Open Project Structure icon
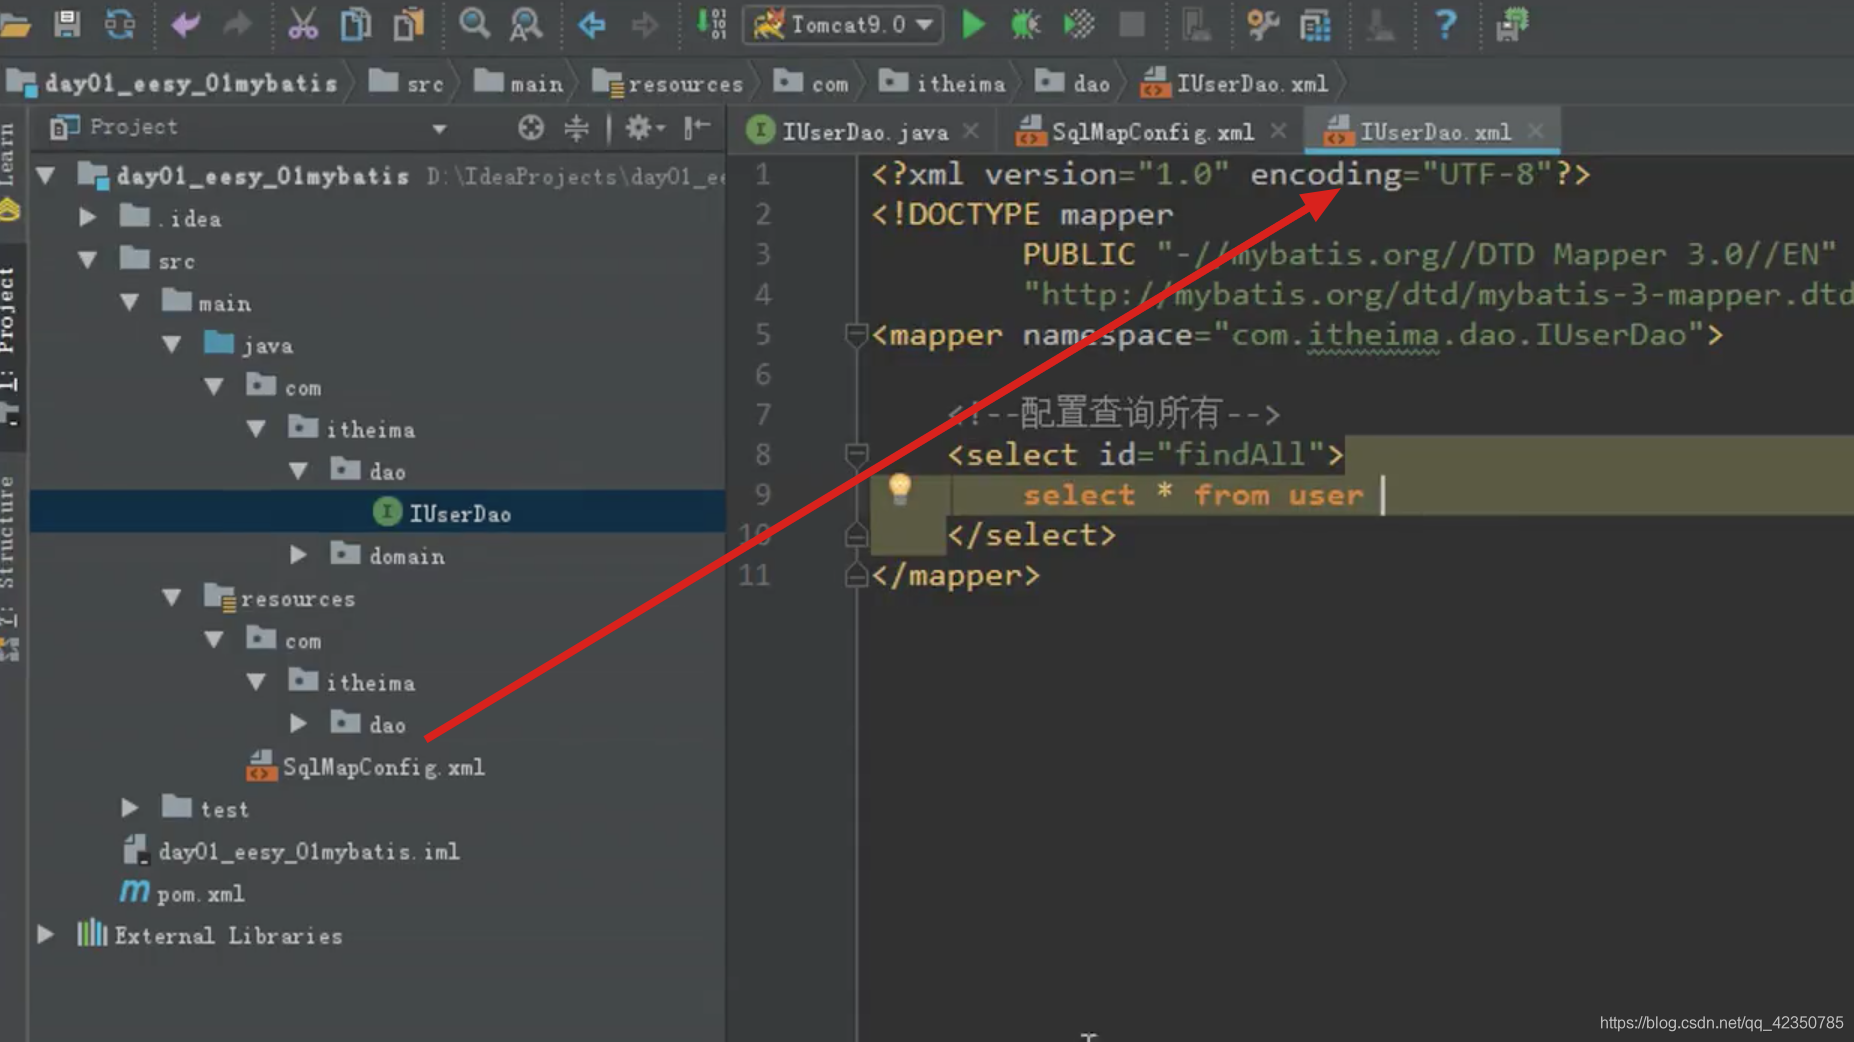The image size is (1854, 1042). 1316,24
